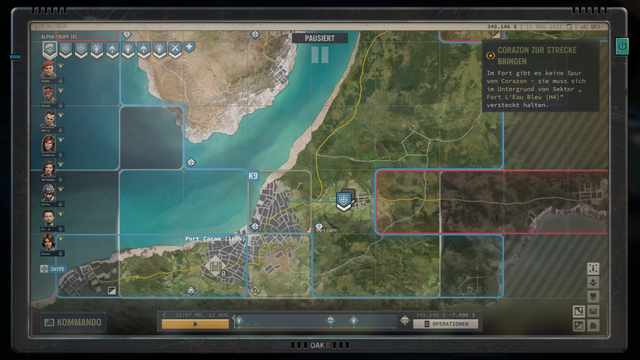The width and height of the screenshot is (640, 360).
Task: Click the power button on the right edge
Action: [x=622, y=46]
